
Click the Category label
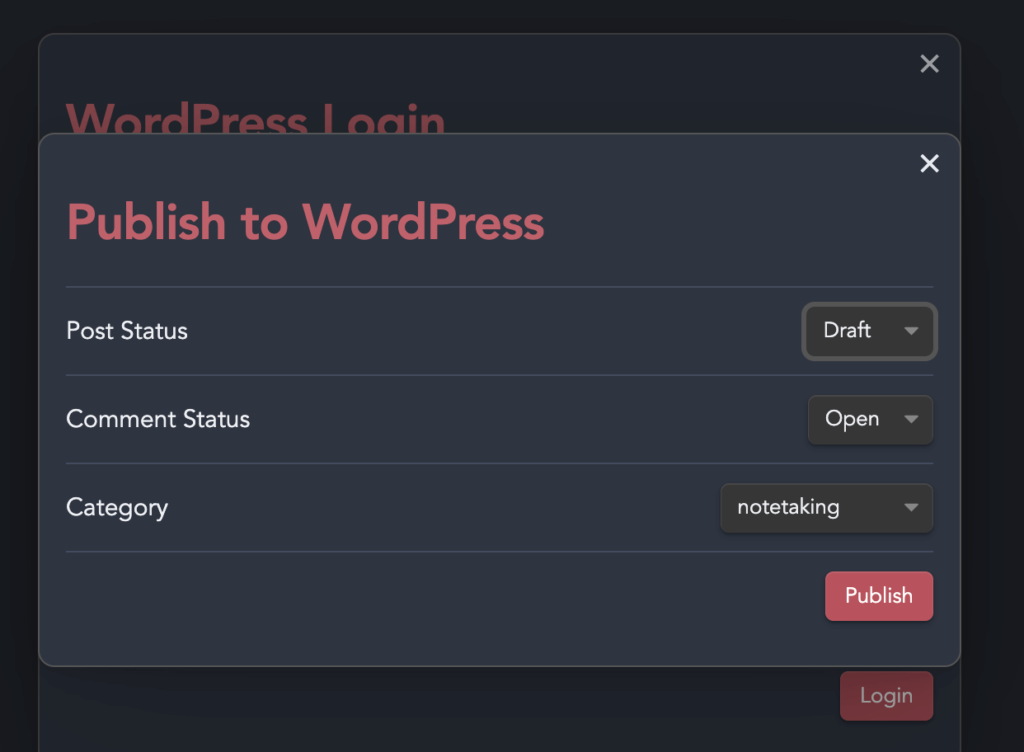pos(118,509)
